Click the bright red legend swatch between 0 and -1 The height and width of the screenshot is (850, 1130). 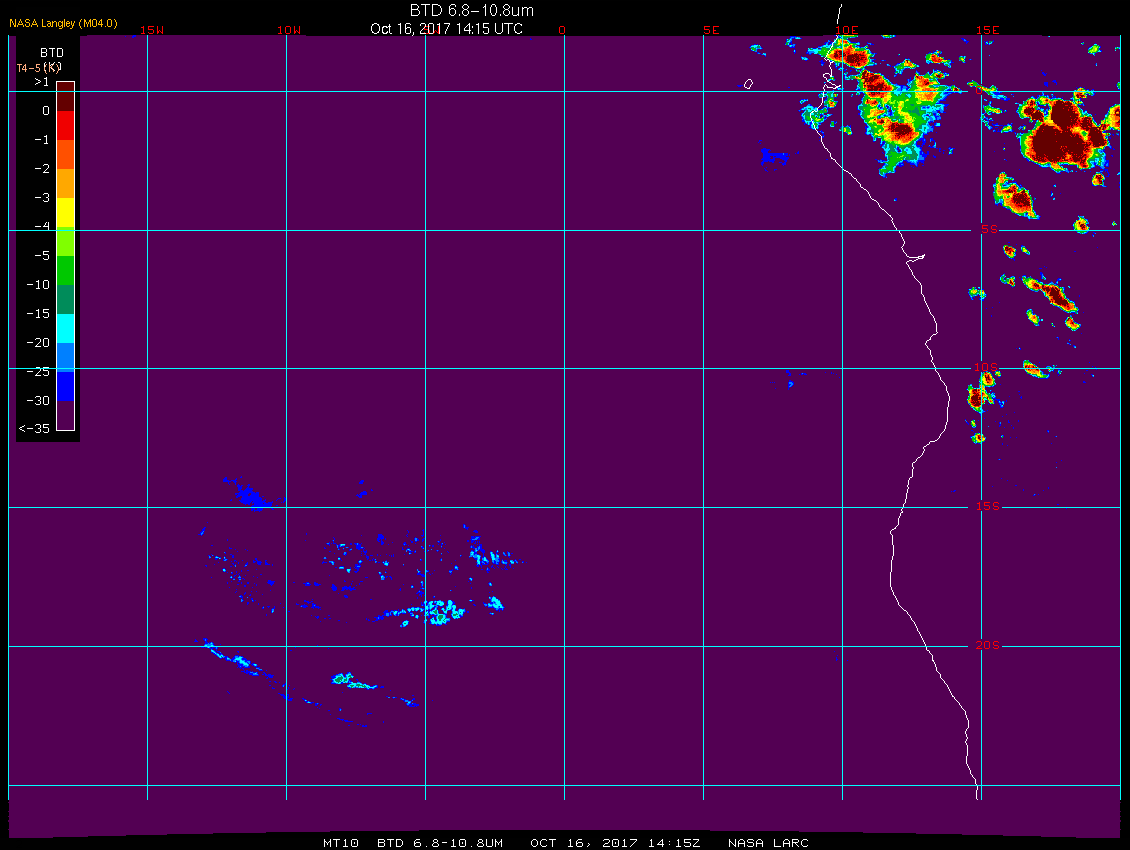tap(66, 125)
